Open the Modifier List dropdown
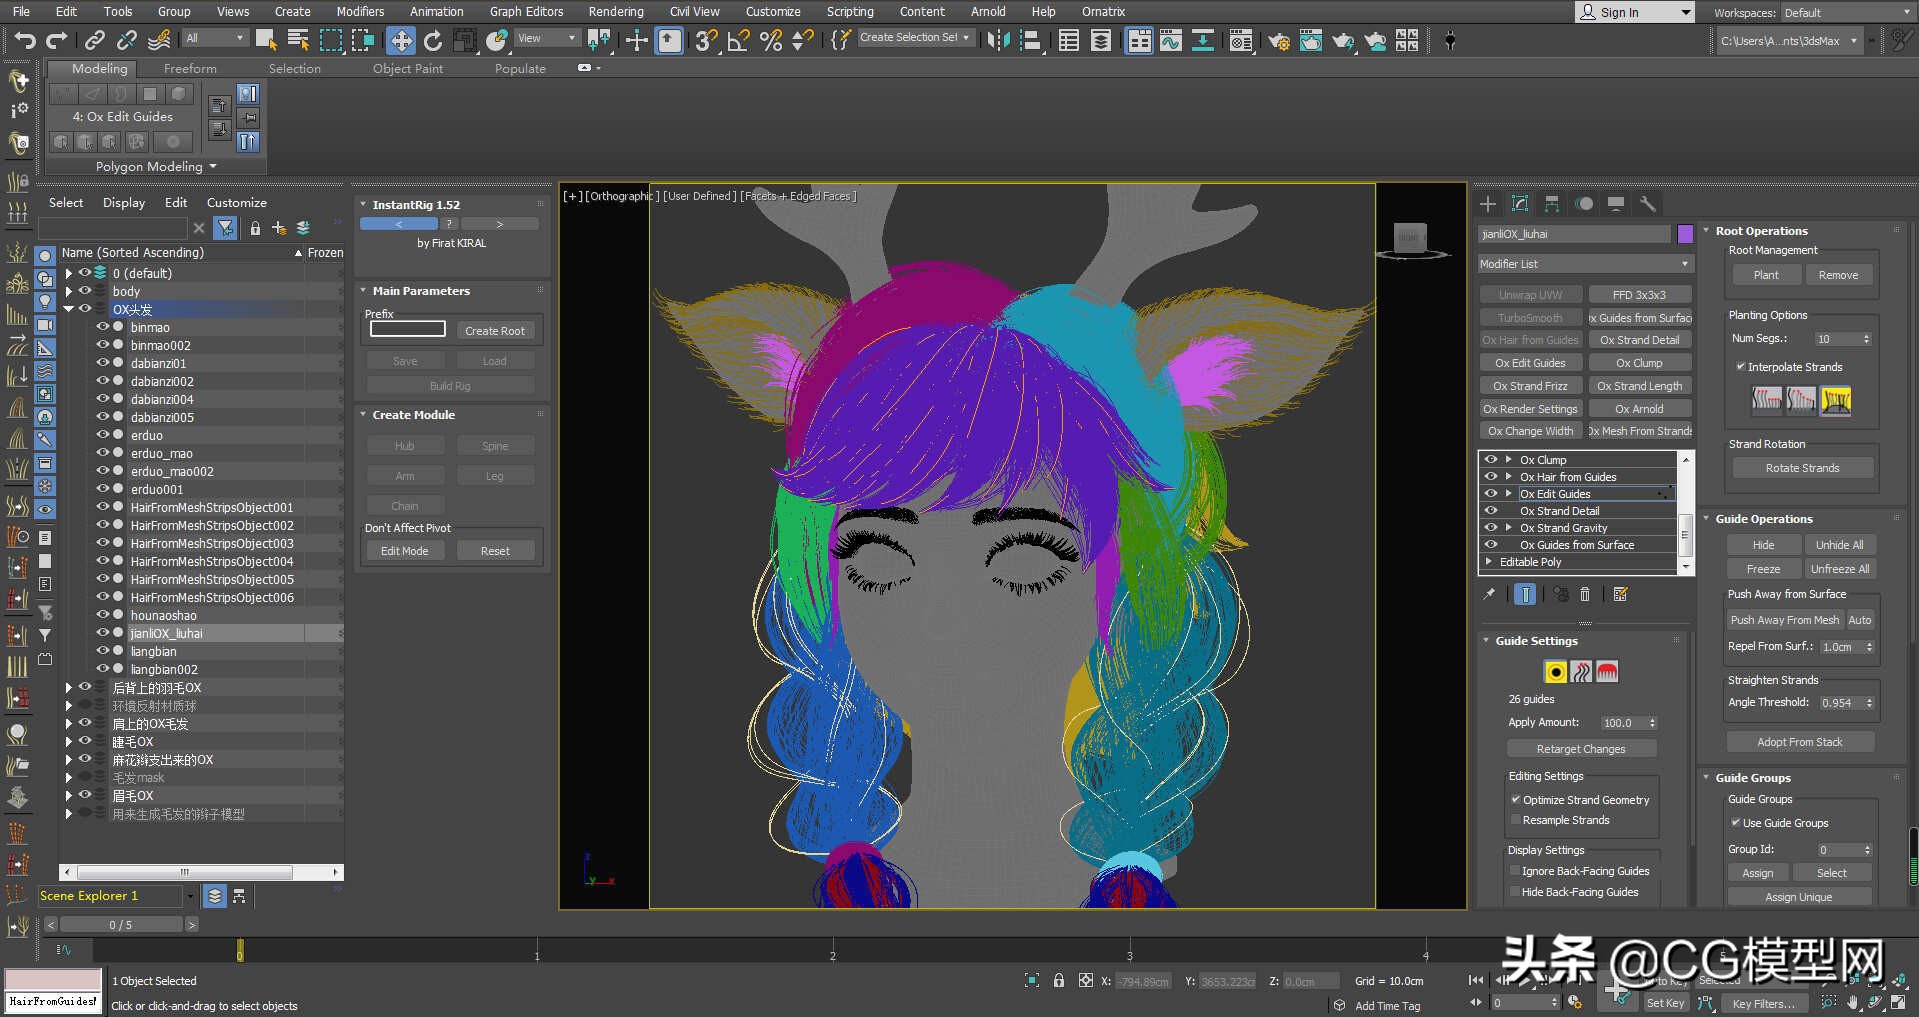The height and width of the screenshot is (1017, 1919). pyautogui.click(x=1584, y=264)
